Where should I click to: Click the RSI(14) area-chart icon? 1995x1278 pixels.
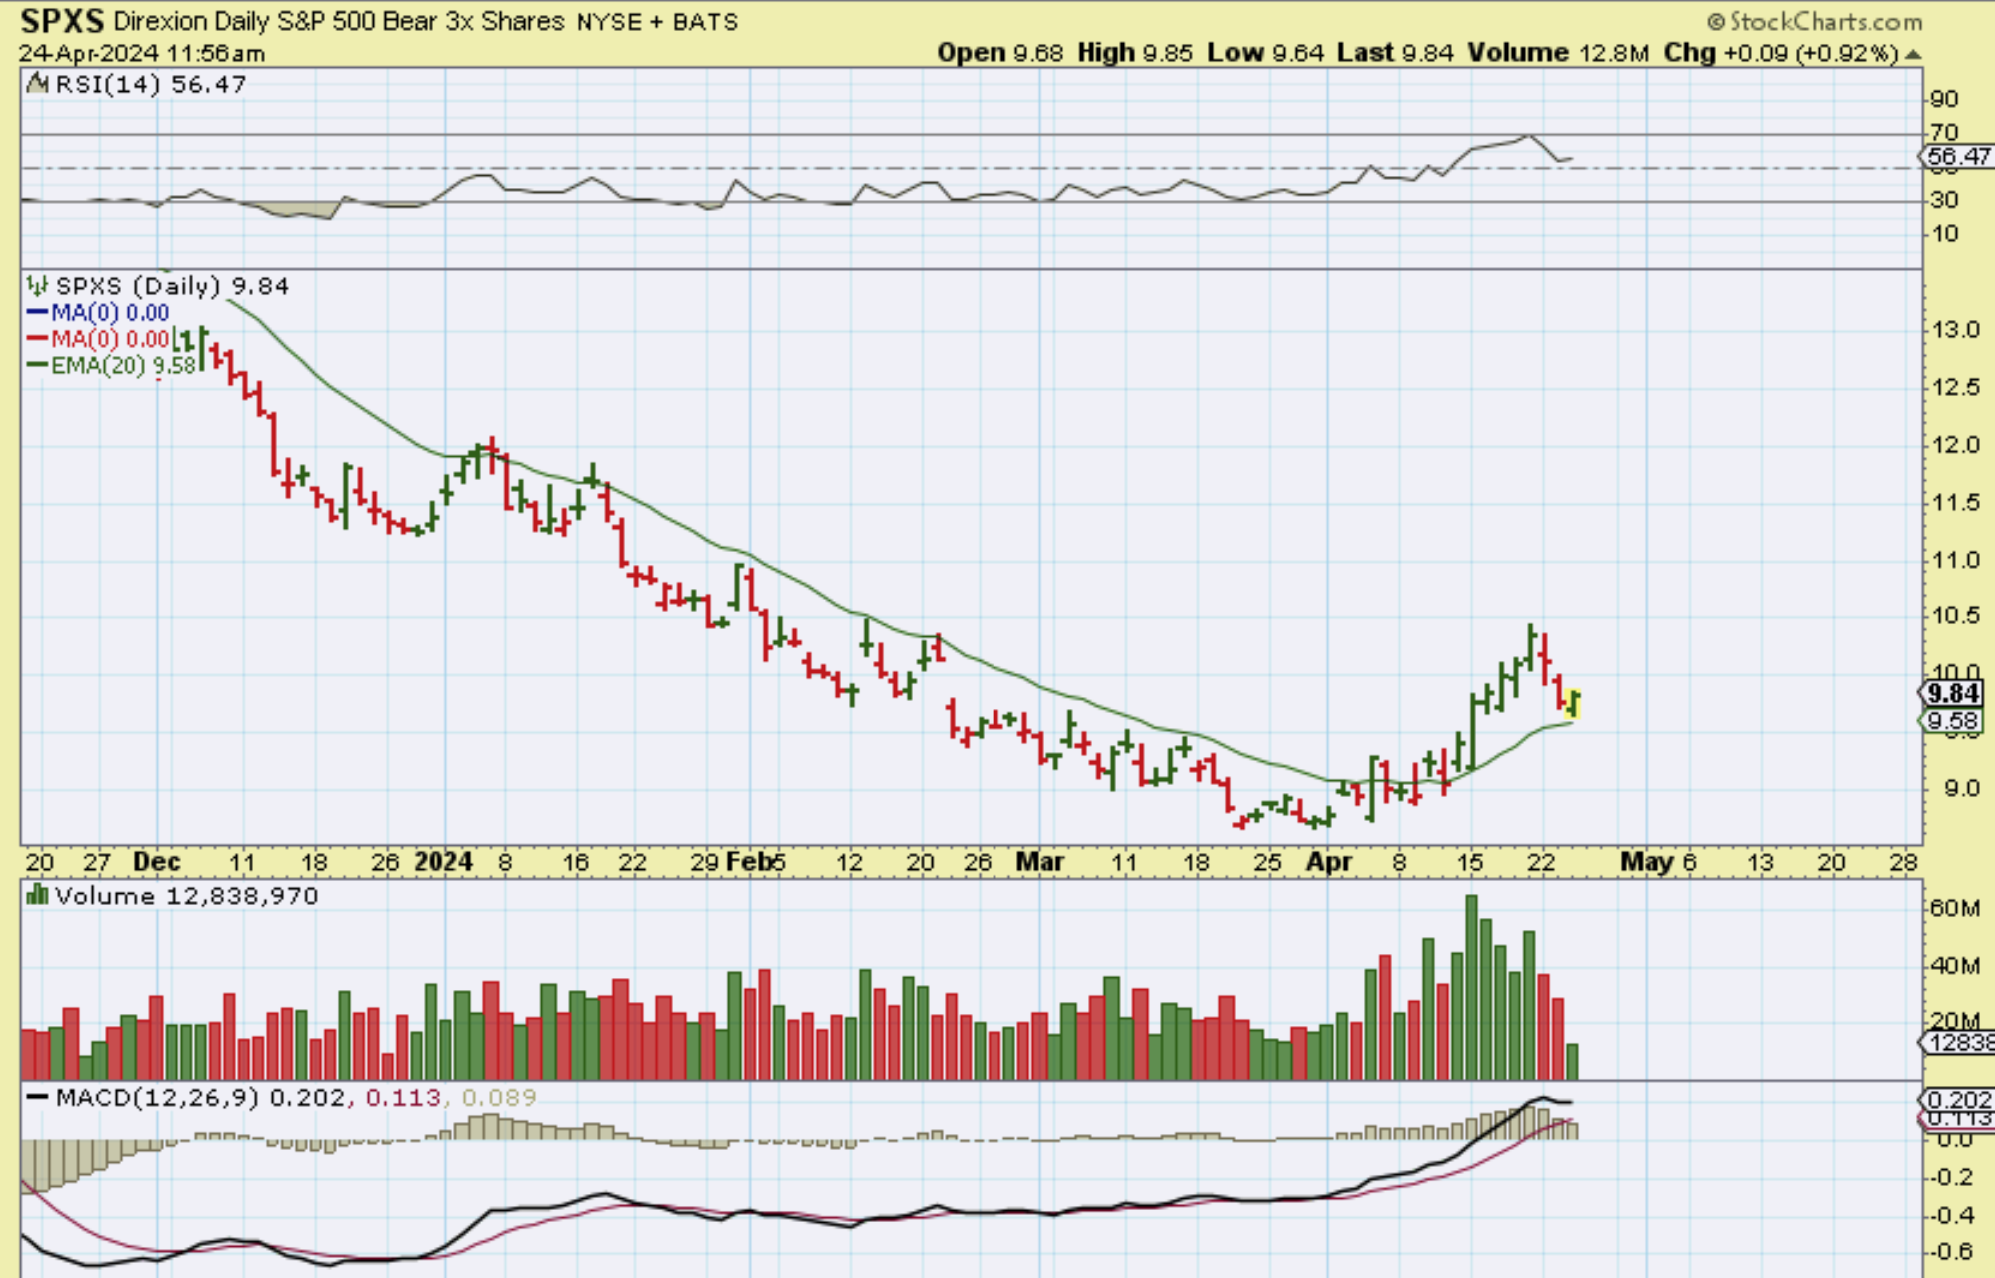click(38, 84)
